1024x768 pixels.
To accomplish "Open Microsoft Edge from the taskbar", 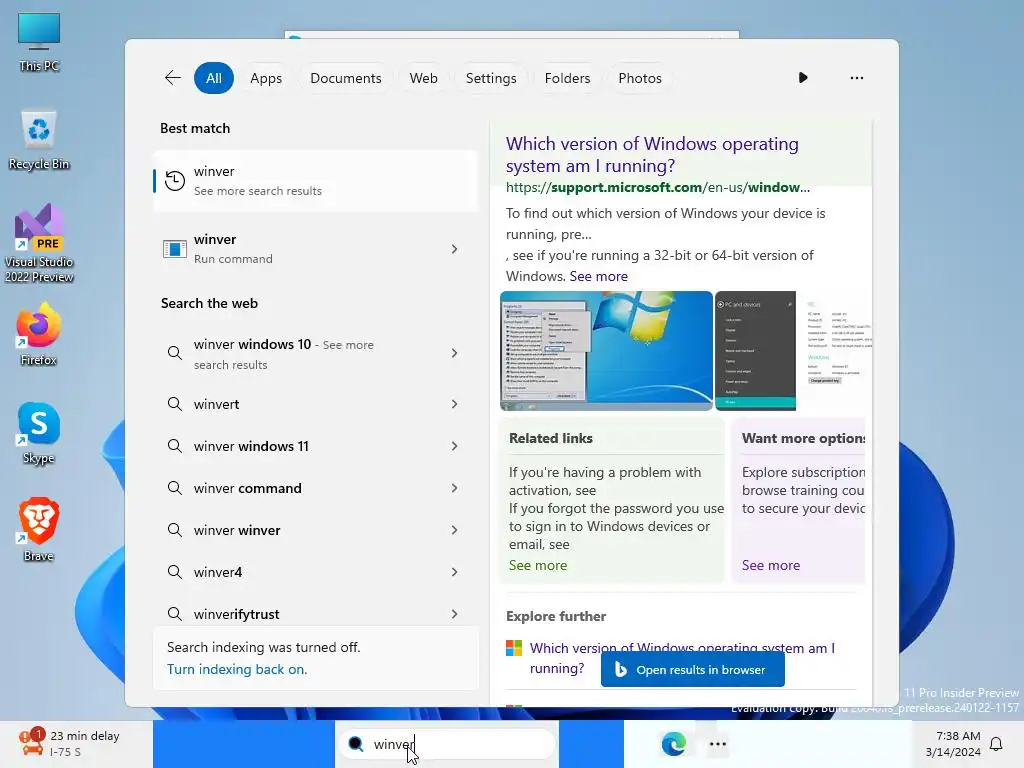I will 673,744.
